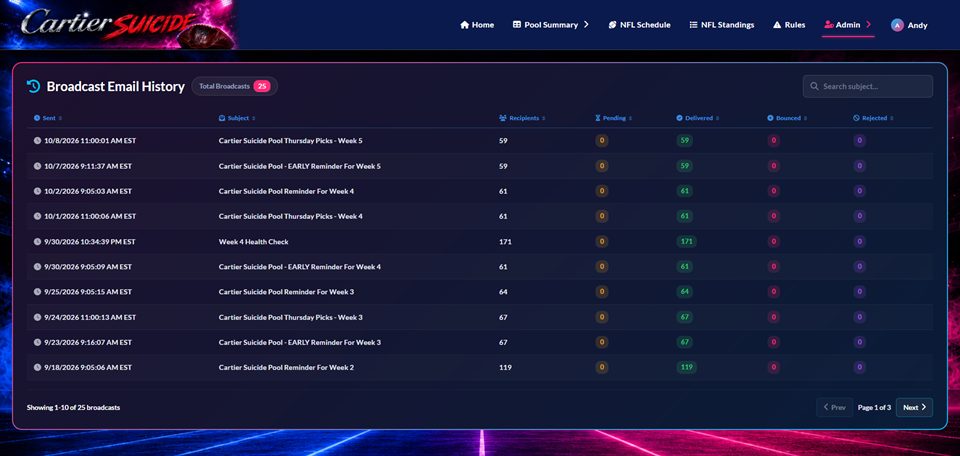960x456 pixels.
Task: Click clock icon for 9/25/2026 9:05:15 AM row
Action: coord(37,292)
